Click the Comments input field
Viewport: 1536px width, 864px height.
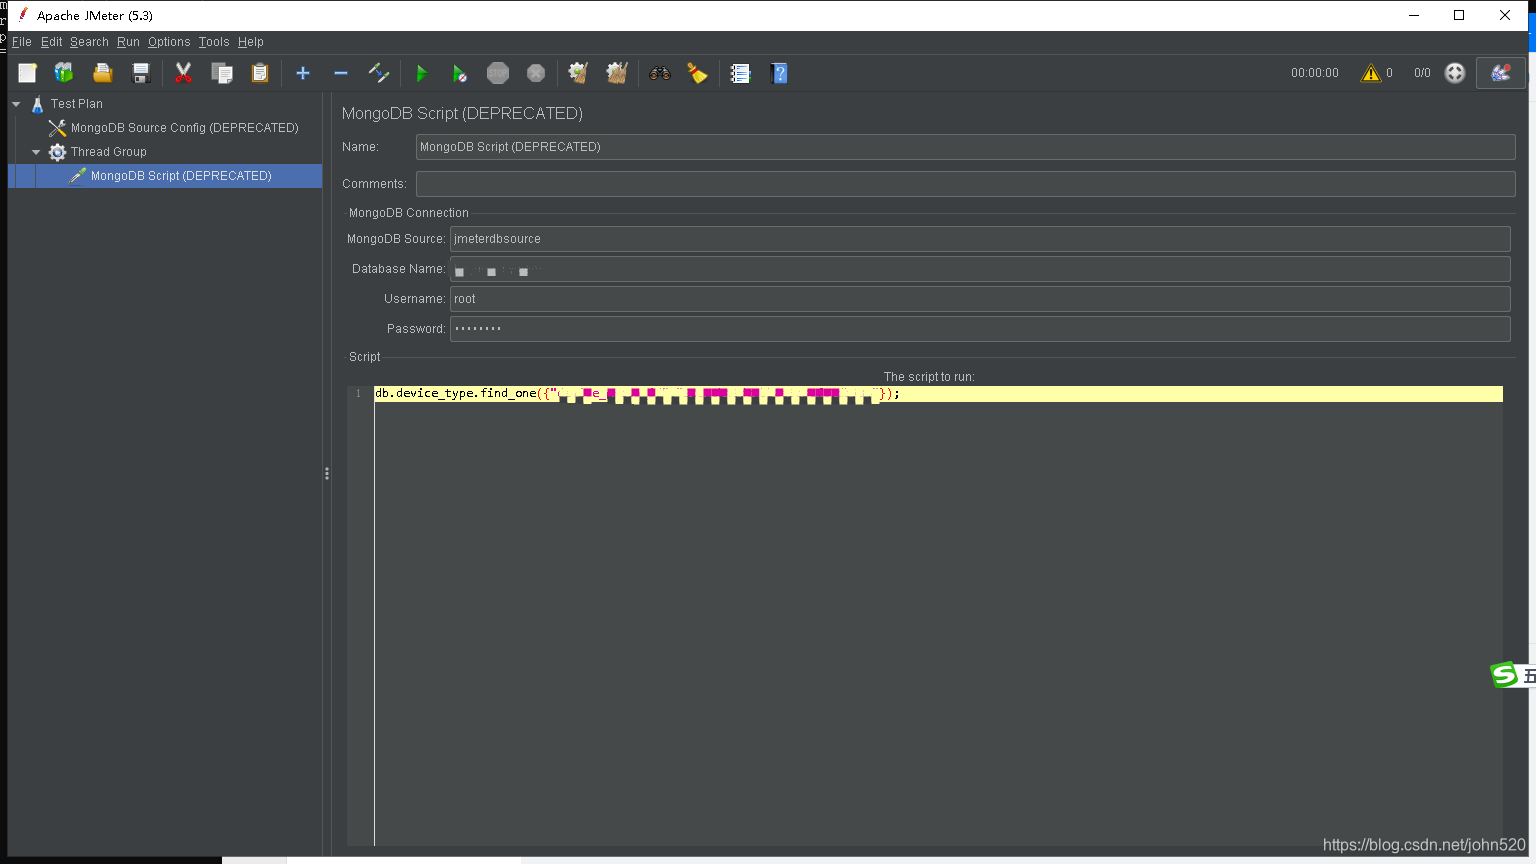click(965, 184)
